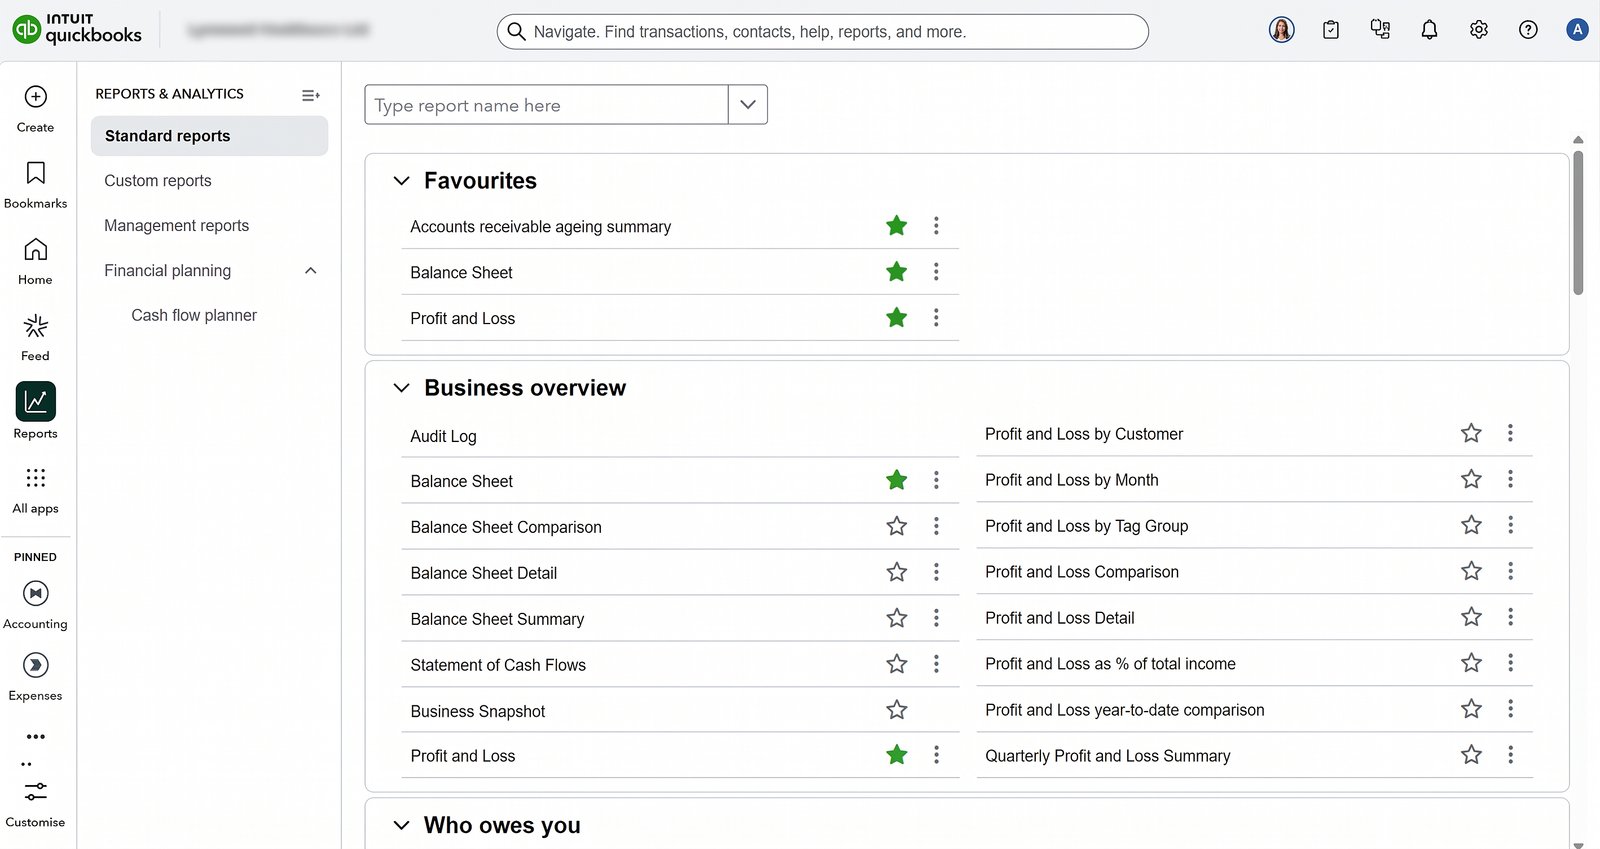Open Bookmarks in the left sidebar
1600x849 pixels.
pos(36,185)
